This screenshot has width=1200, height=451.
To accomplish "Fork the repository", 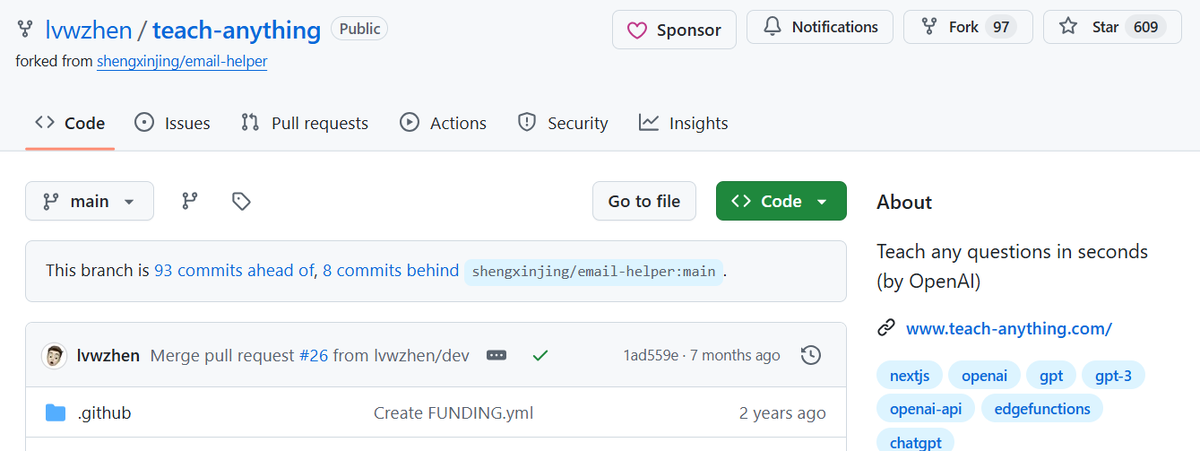I will [x=964, y=28].
